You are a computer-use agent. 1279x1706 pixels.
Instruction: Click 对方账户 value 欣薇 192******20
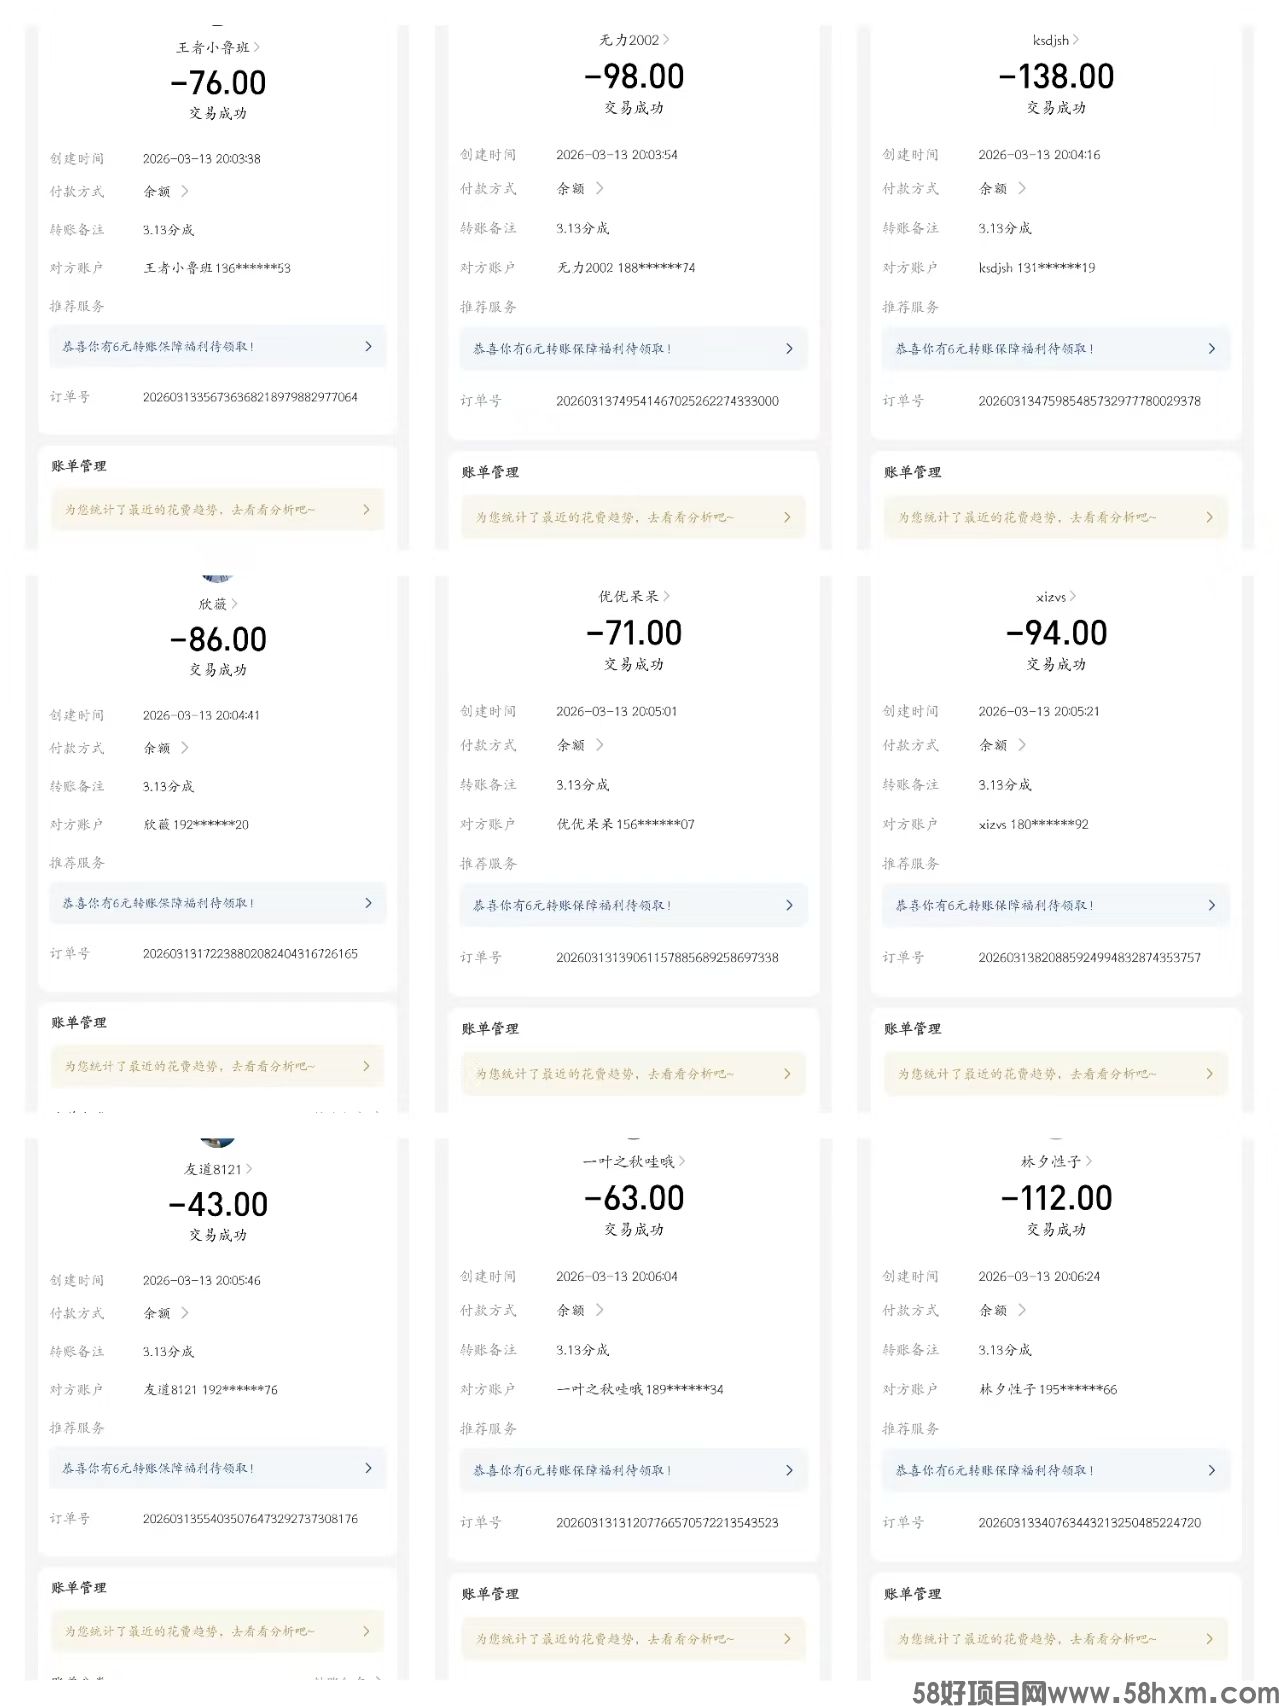click(196, 825)
